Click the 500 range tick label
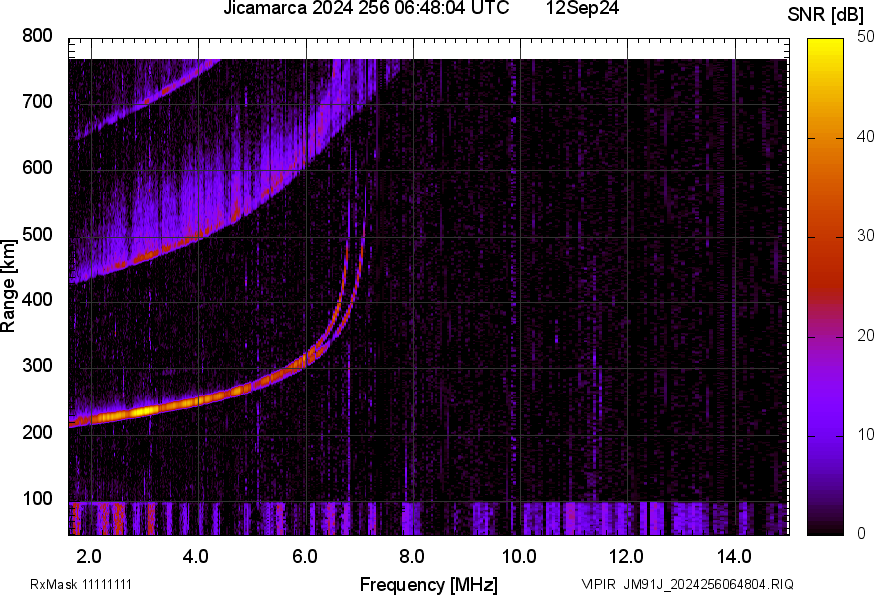 (37, 234)
